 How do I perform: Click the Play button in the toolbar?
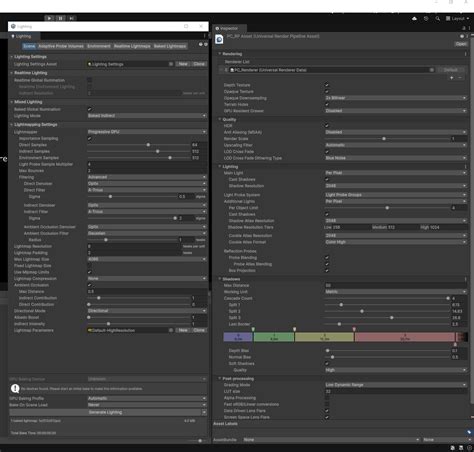[49, 18]
